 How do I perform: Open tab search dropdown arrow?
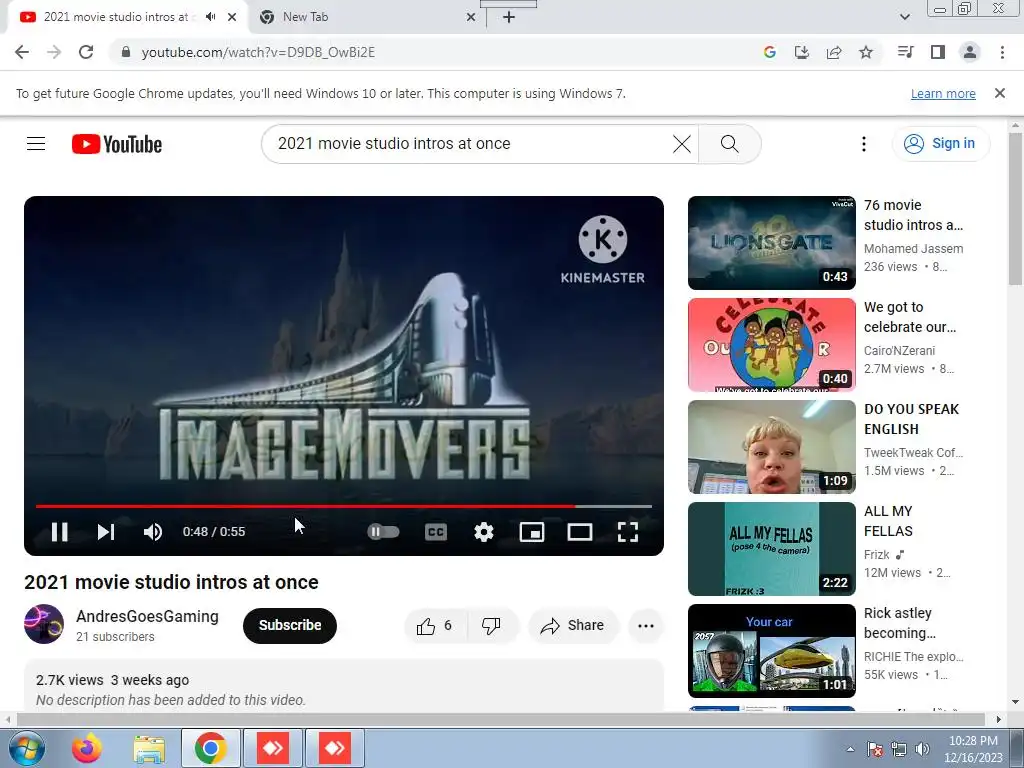[x=905, y=17]
